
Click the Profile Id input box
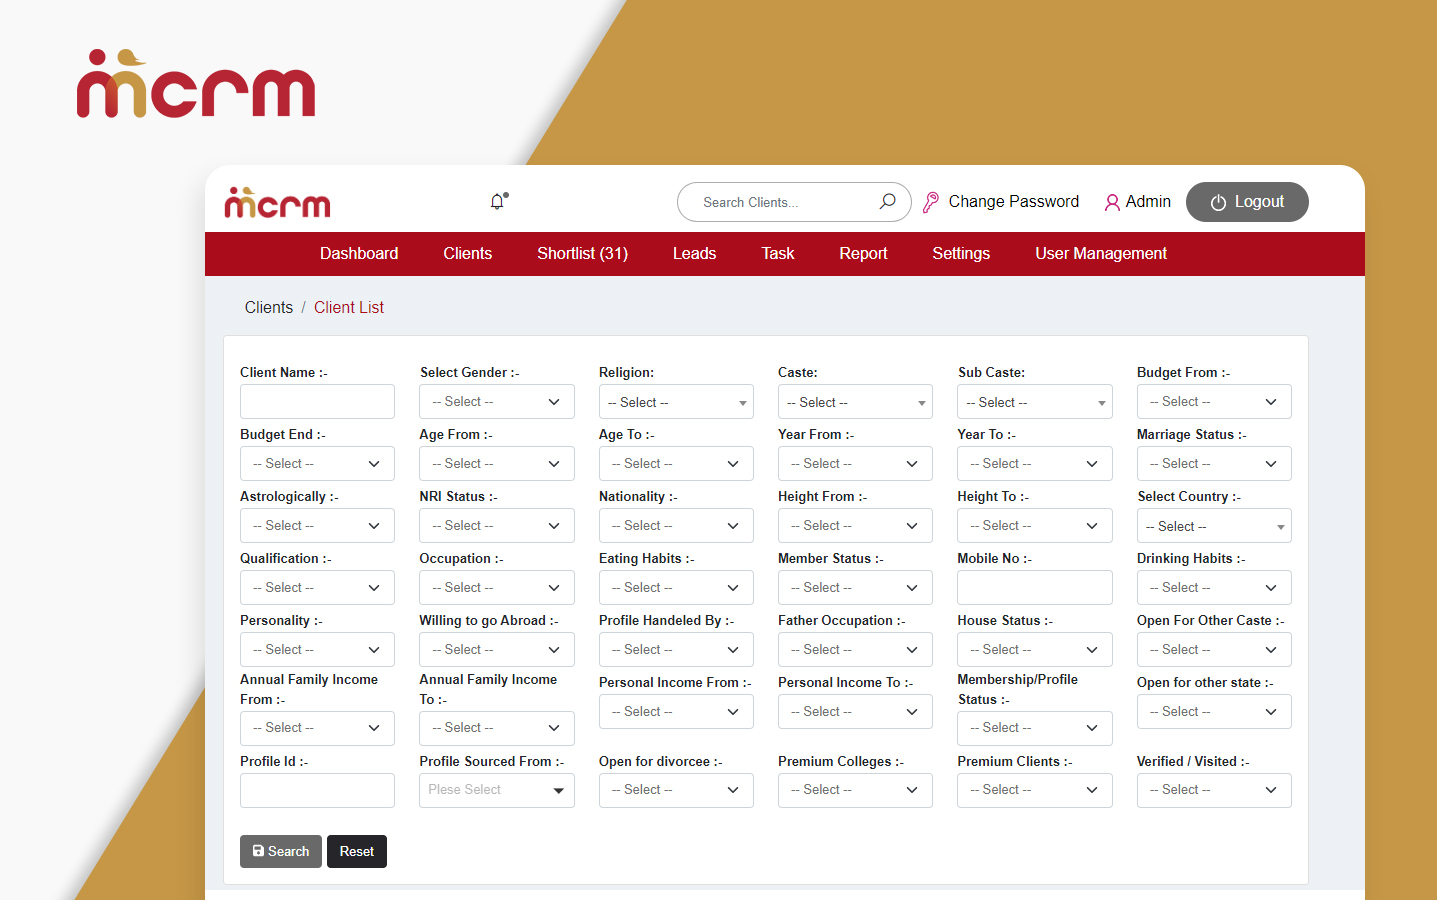tap(317, 790)
